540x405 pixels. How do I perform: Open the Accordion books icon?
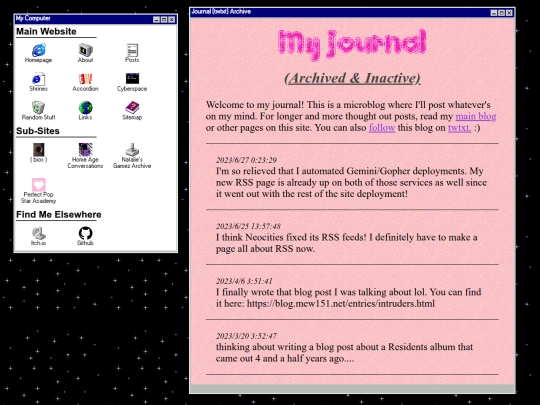[85, 79]
